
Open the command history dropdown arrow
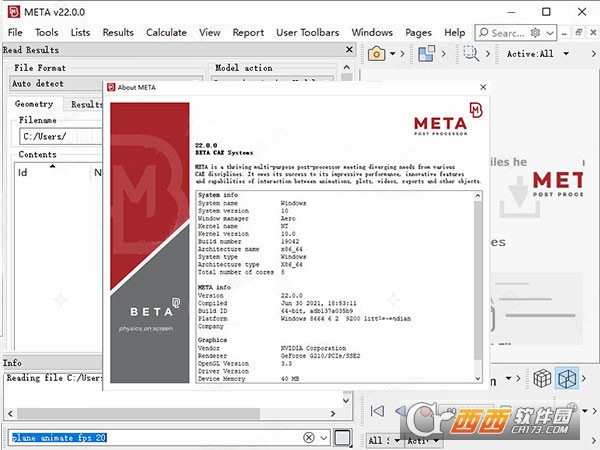pos(324,438)
